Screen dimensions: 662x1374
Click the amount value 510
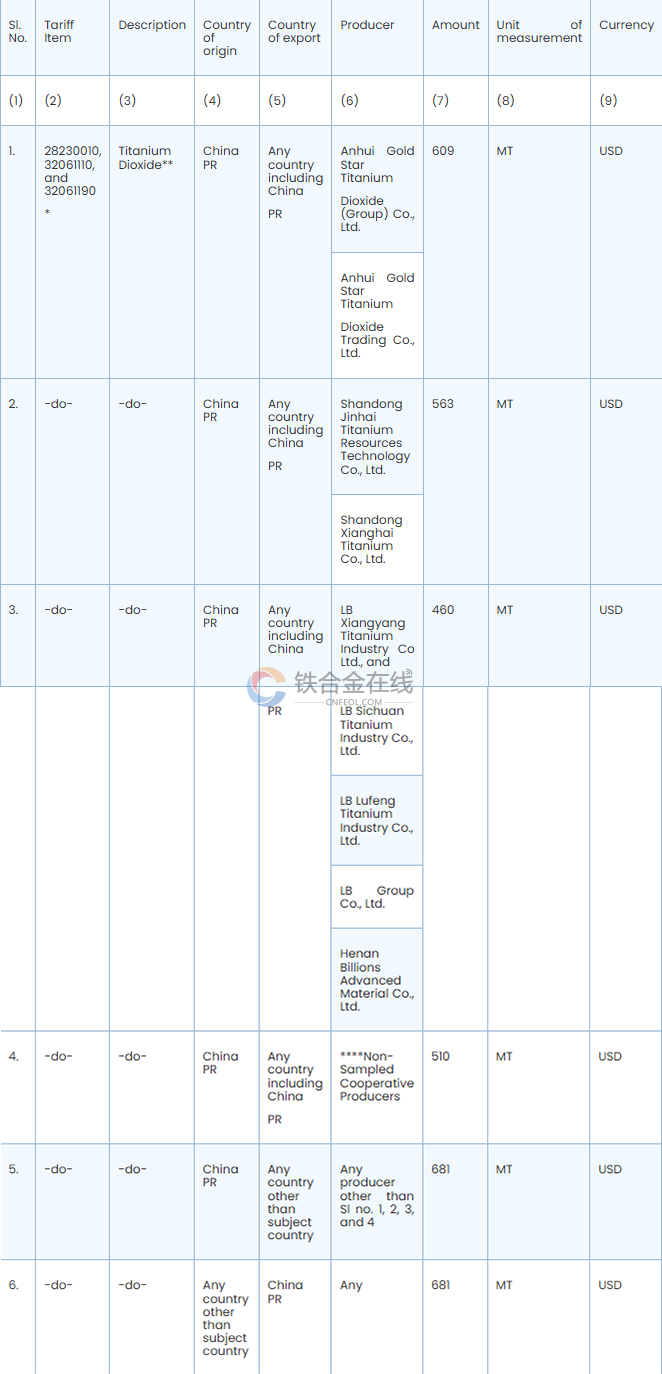click(442, 1056)
